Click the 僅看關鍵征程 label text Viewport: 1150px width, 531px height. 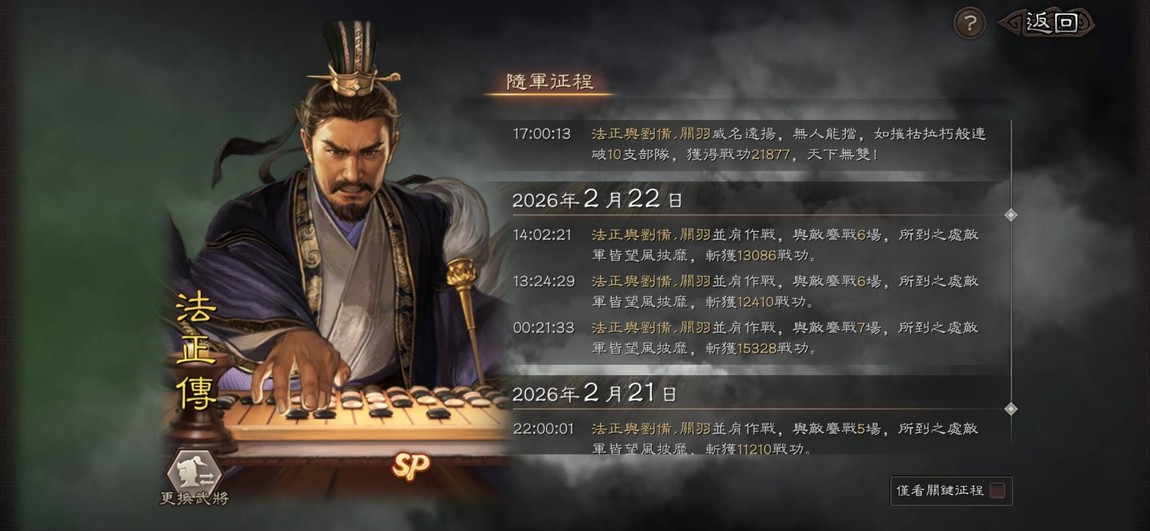click(940, 491)
